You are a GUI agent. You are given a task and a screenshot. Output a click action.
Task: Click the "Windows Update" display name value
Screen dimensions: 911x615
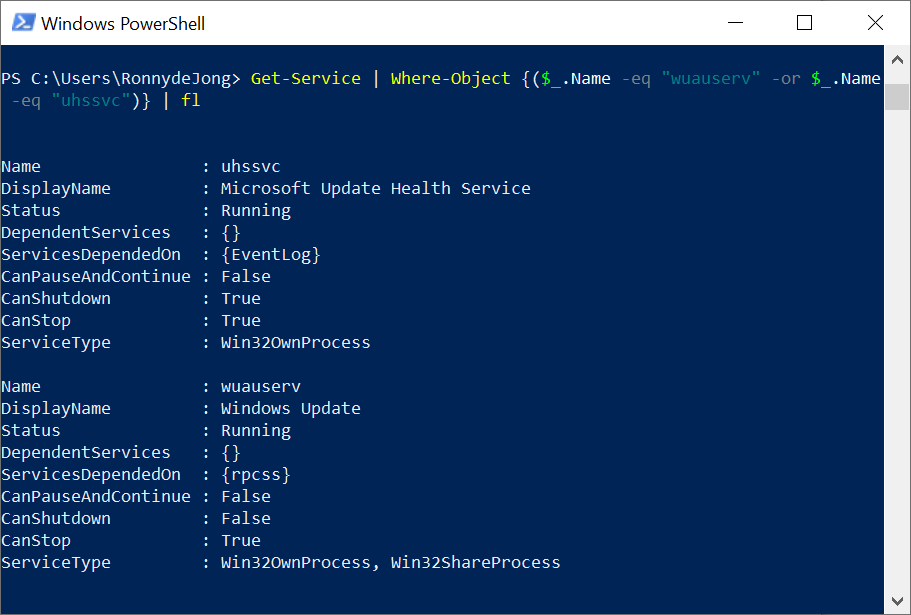[290, 408]
